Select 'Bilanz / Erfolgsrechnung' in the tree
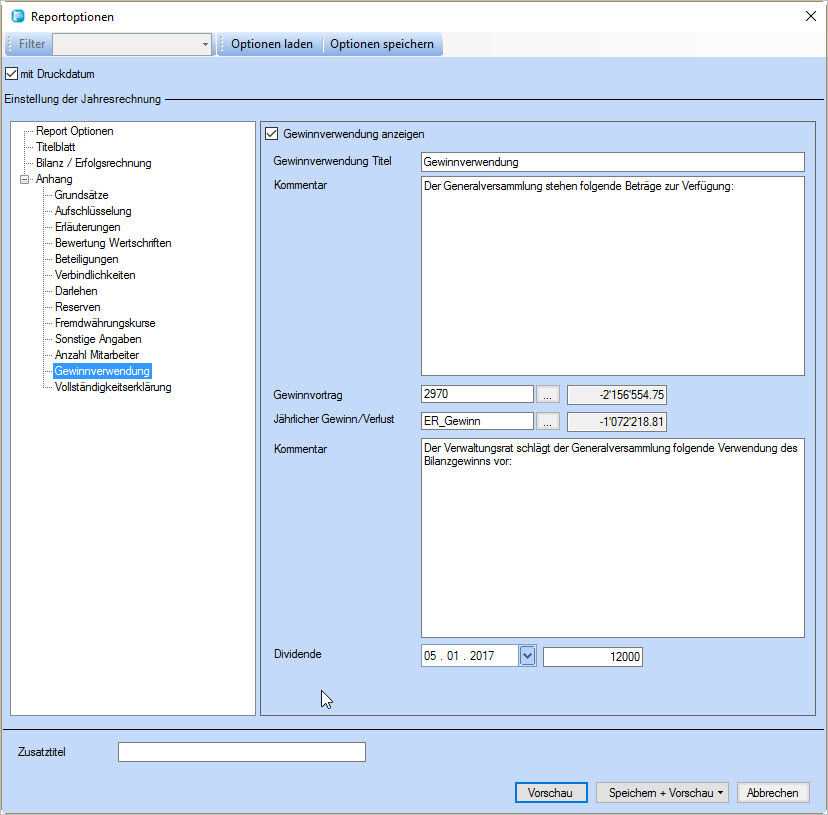This screenshot has height=815, width=828. (x=94, y=163)
